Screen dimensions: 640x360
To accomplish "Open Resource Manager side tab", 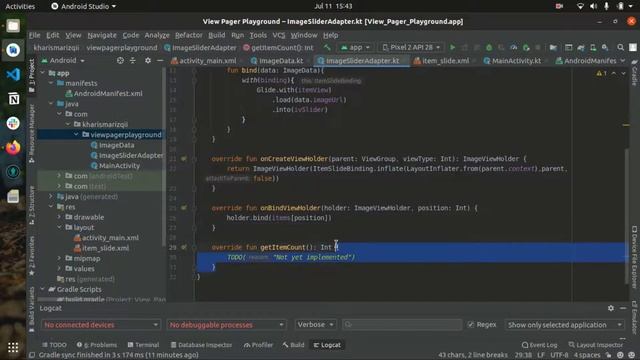I will (32, 133).
